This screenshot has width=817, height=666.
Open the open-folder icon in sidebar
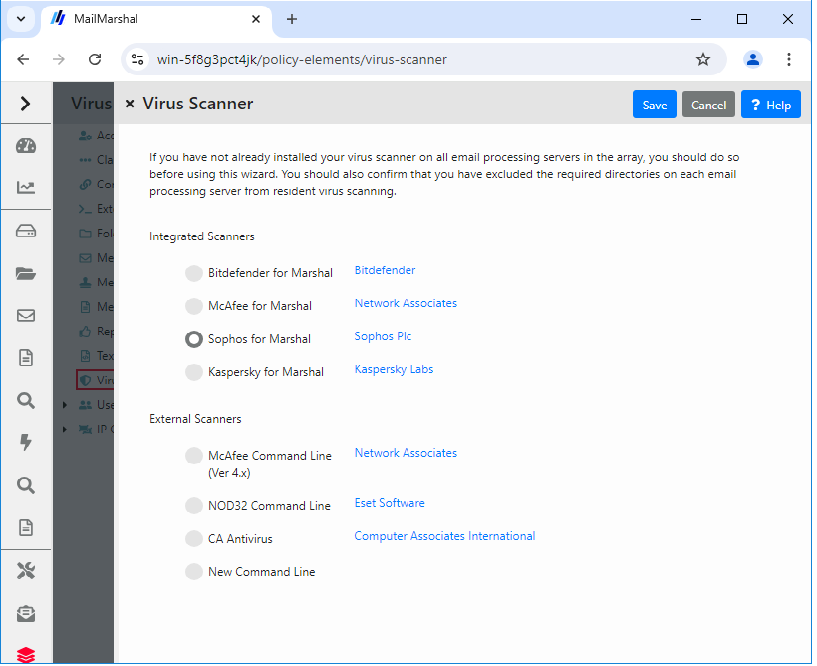click(x=26, y=273)
